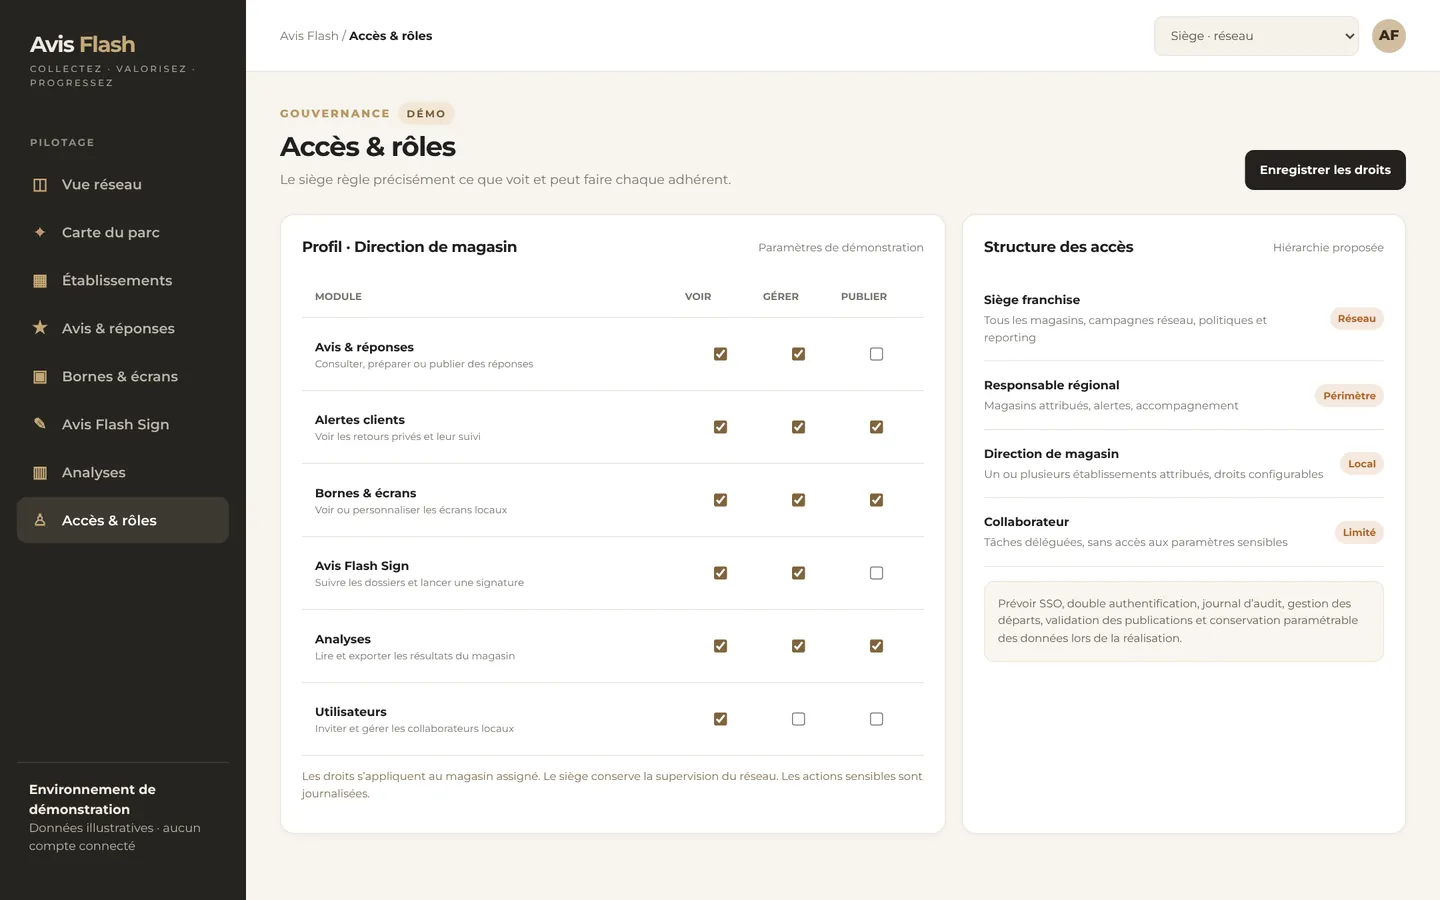Toggle Voir for Analyses

click(x=720, y=646)
